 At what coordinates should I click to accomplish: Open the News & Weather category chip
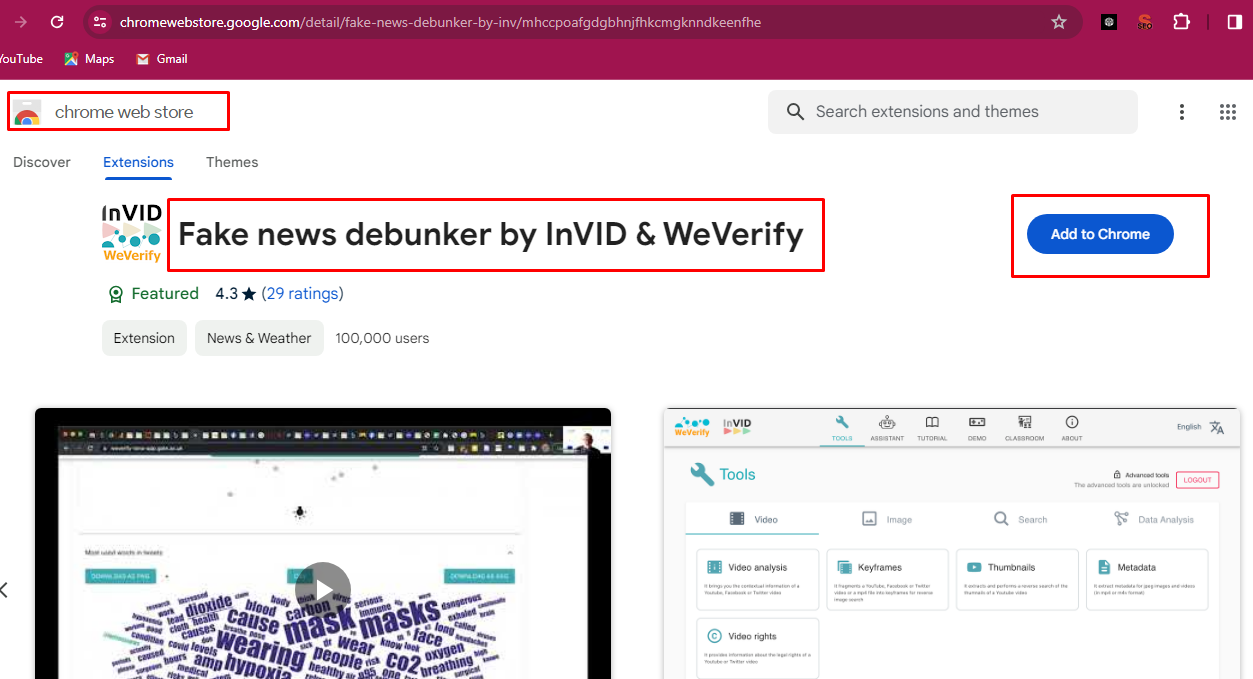click(259, 338)
